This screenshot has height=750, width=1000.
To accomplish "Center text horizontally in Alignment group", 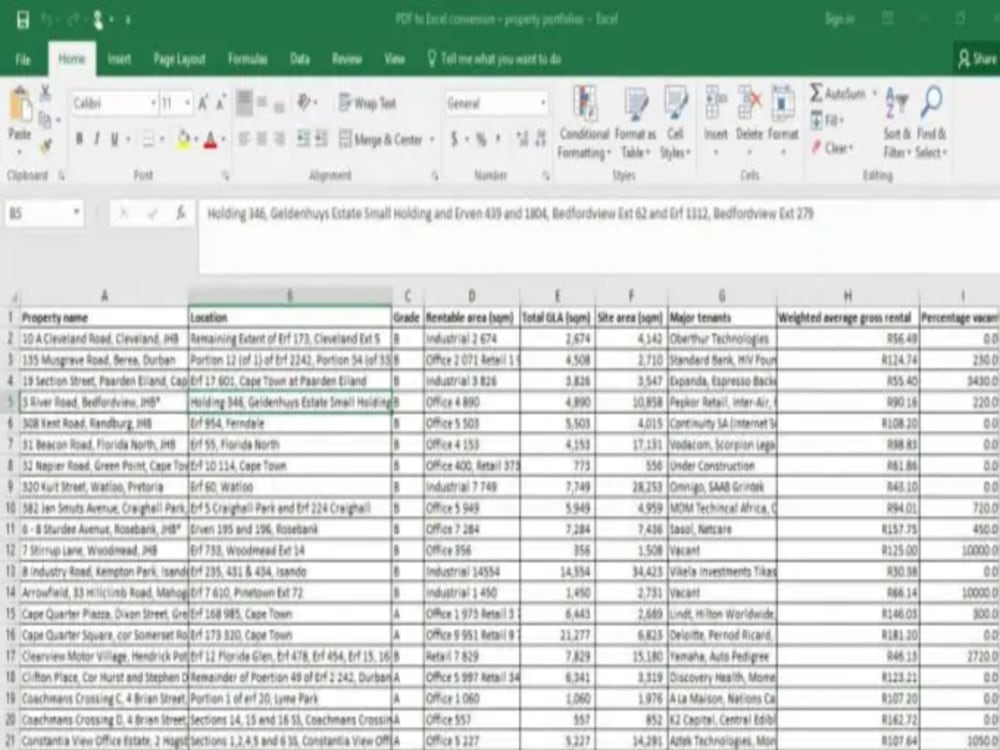I will (262, 139).
